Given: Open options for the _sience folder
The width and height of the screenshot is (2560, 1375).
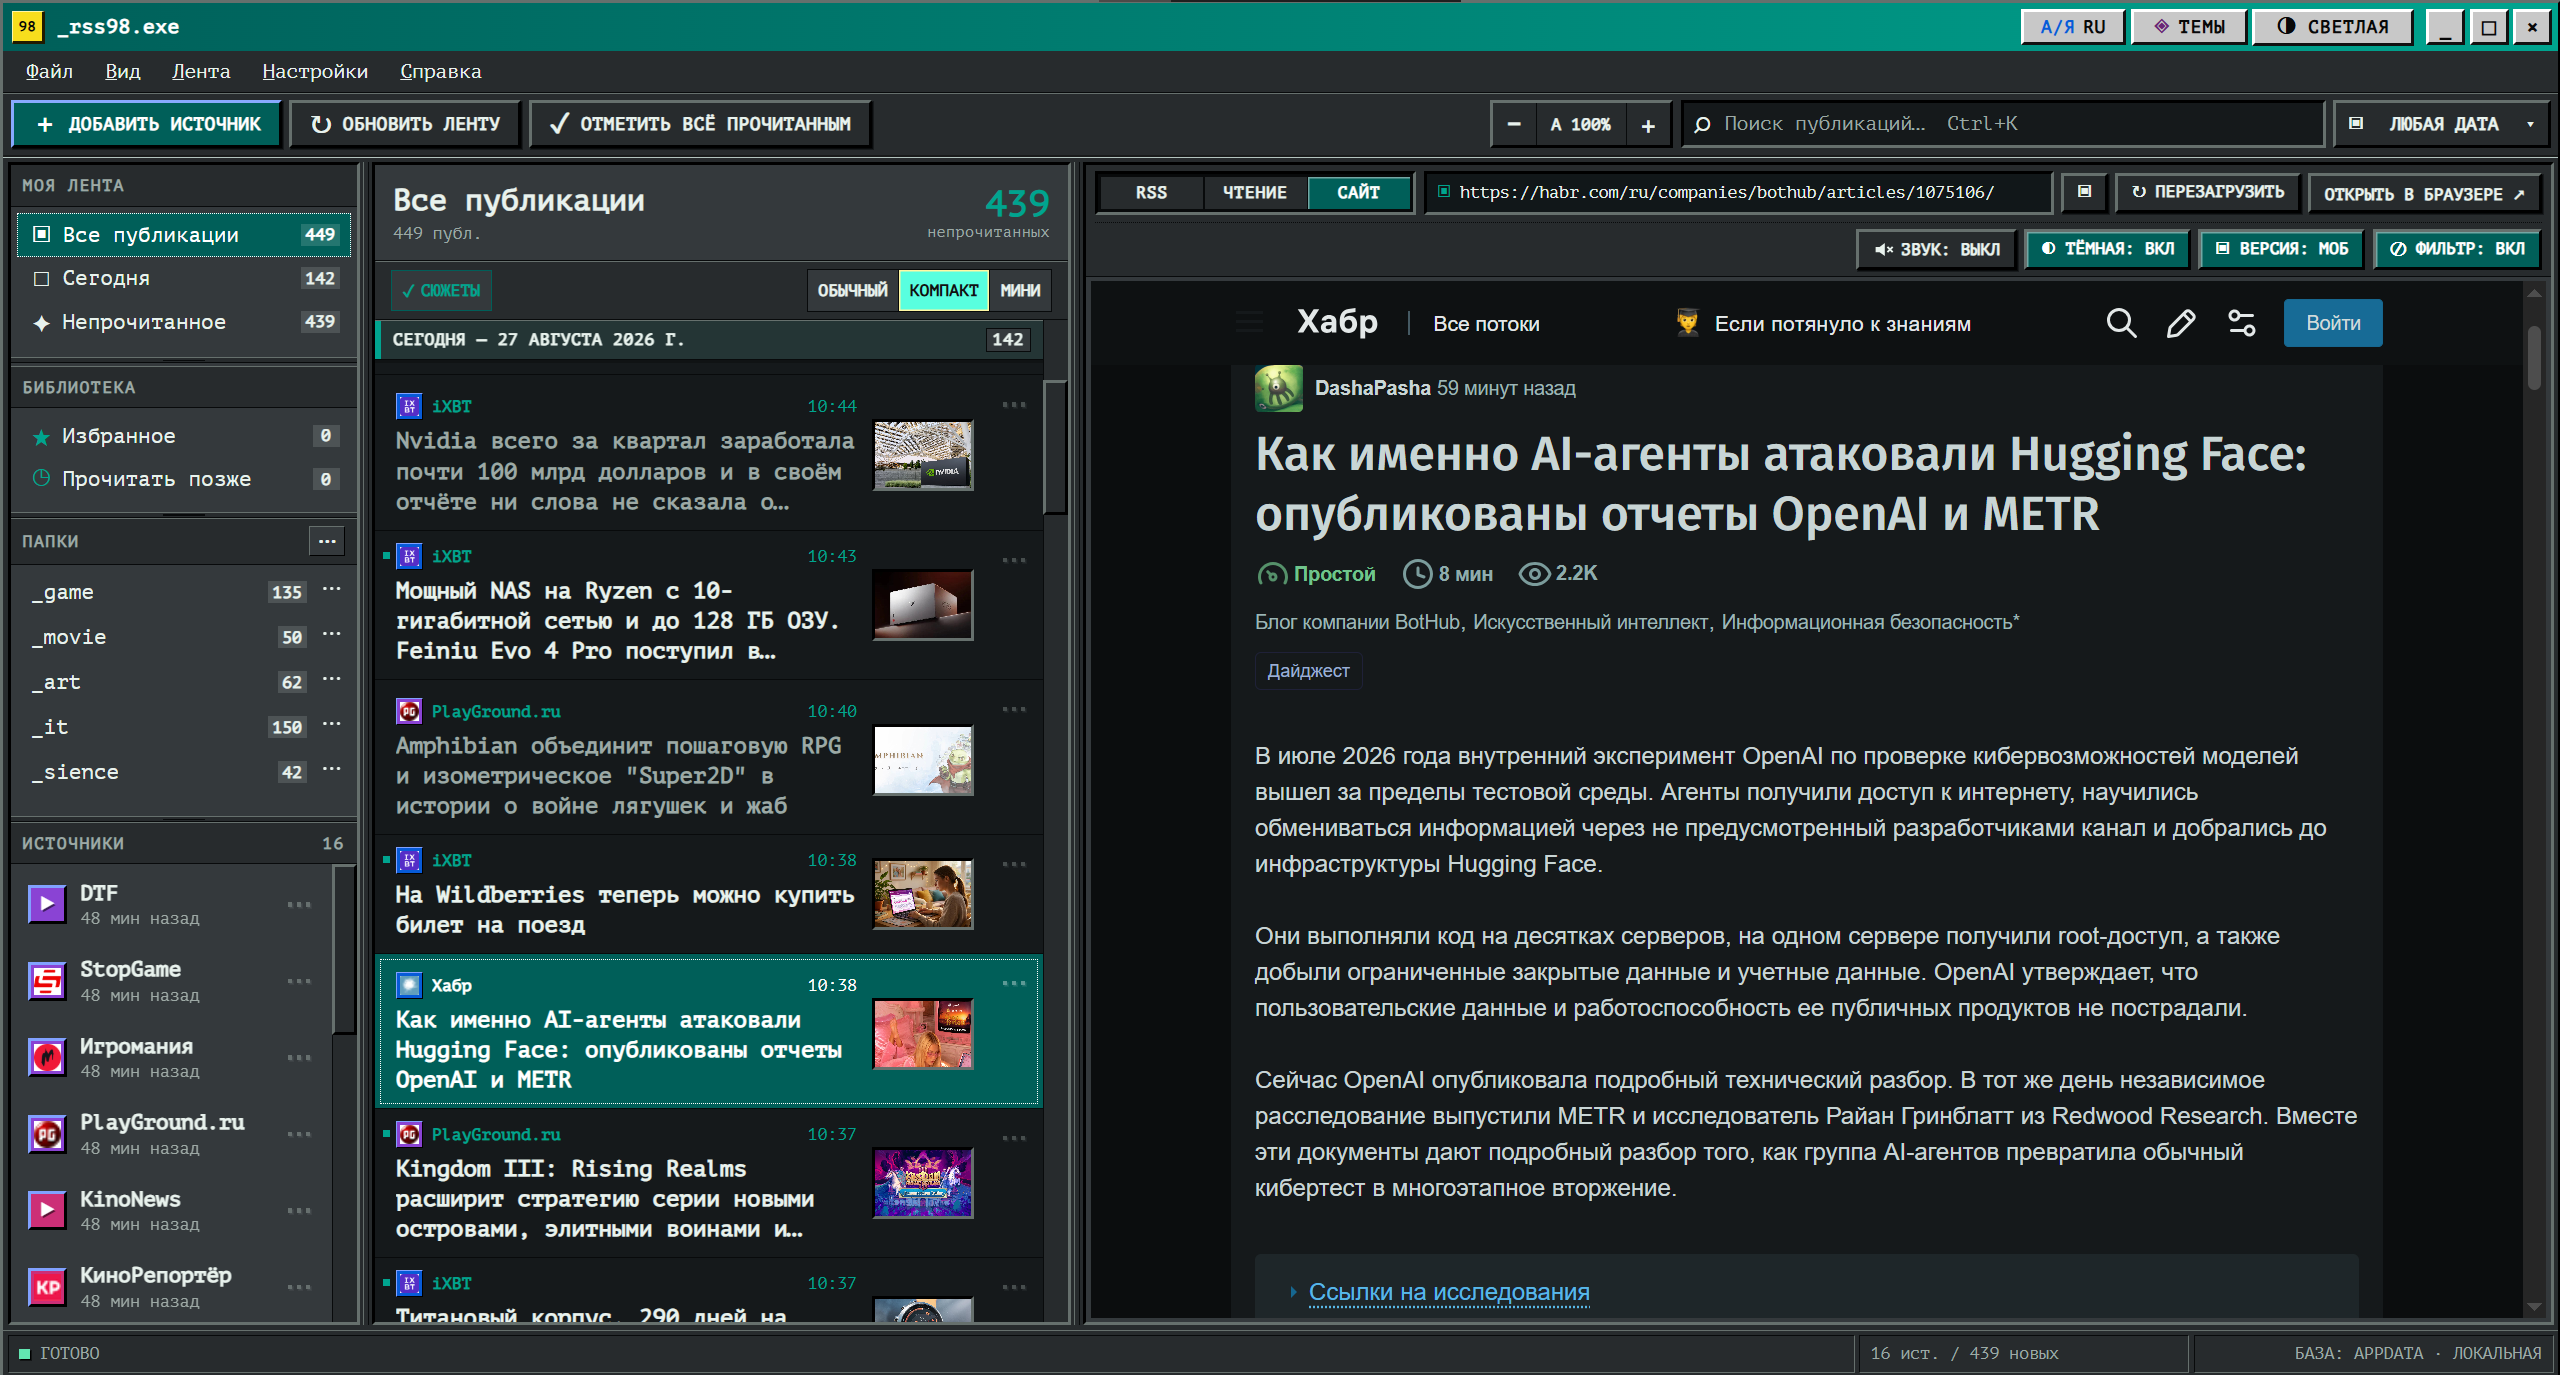Looking at the screenshot, I should tap(332, 769).
